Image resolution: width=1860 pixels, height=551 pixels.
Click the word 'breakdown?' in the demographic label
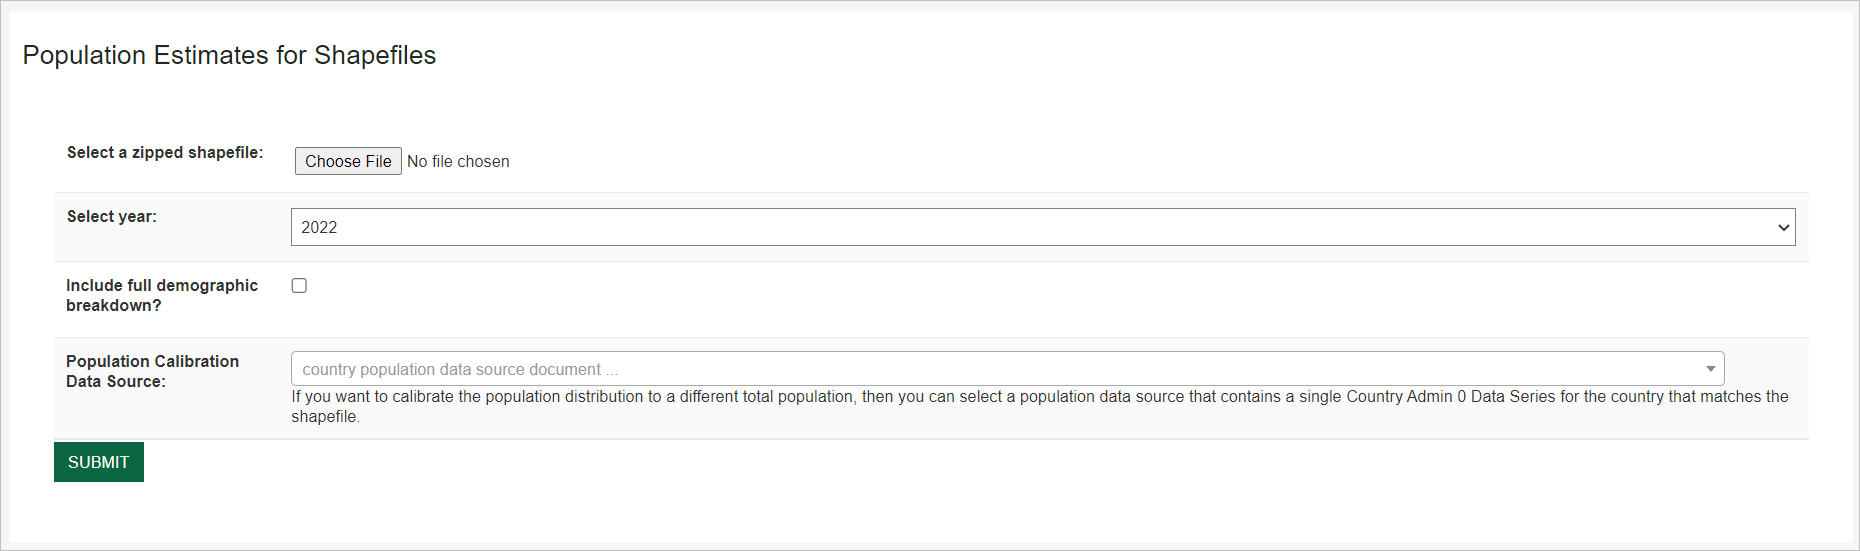pos(114,305)
